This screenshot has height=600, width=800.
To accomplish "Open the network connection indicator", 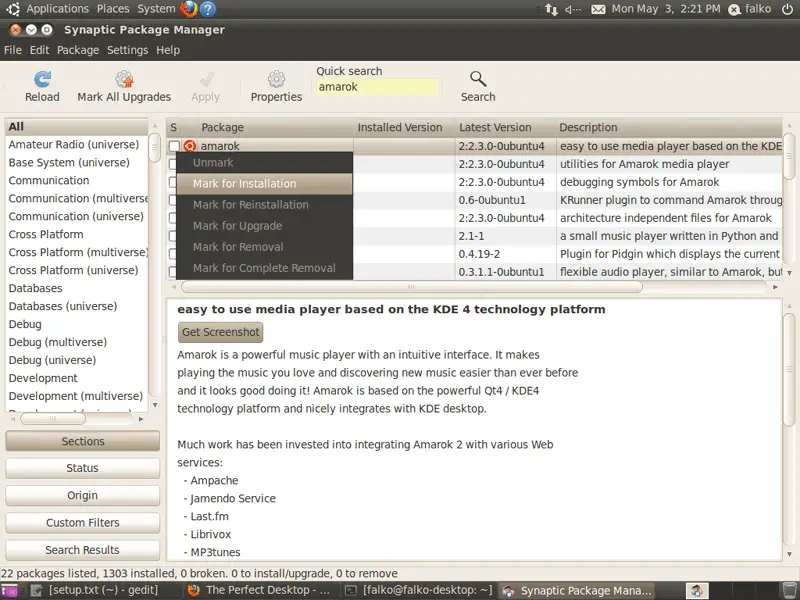I will pyautogui.click(x=551, y=9).
